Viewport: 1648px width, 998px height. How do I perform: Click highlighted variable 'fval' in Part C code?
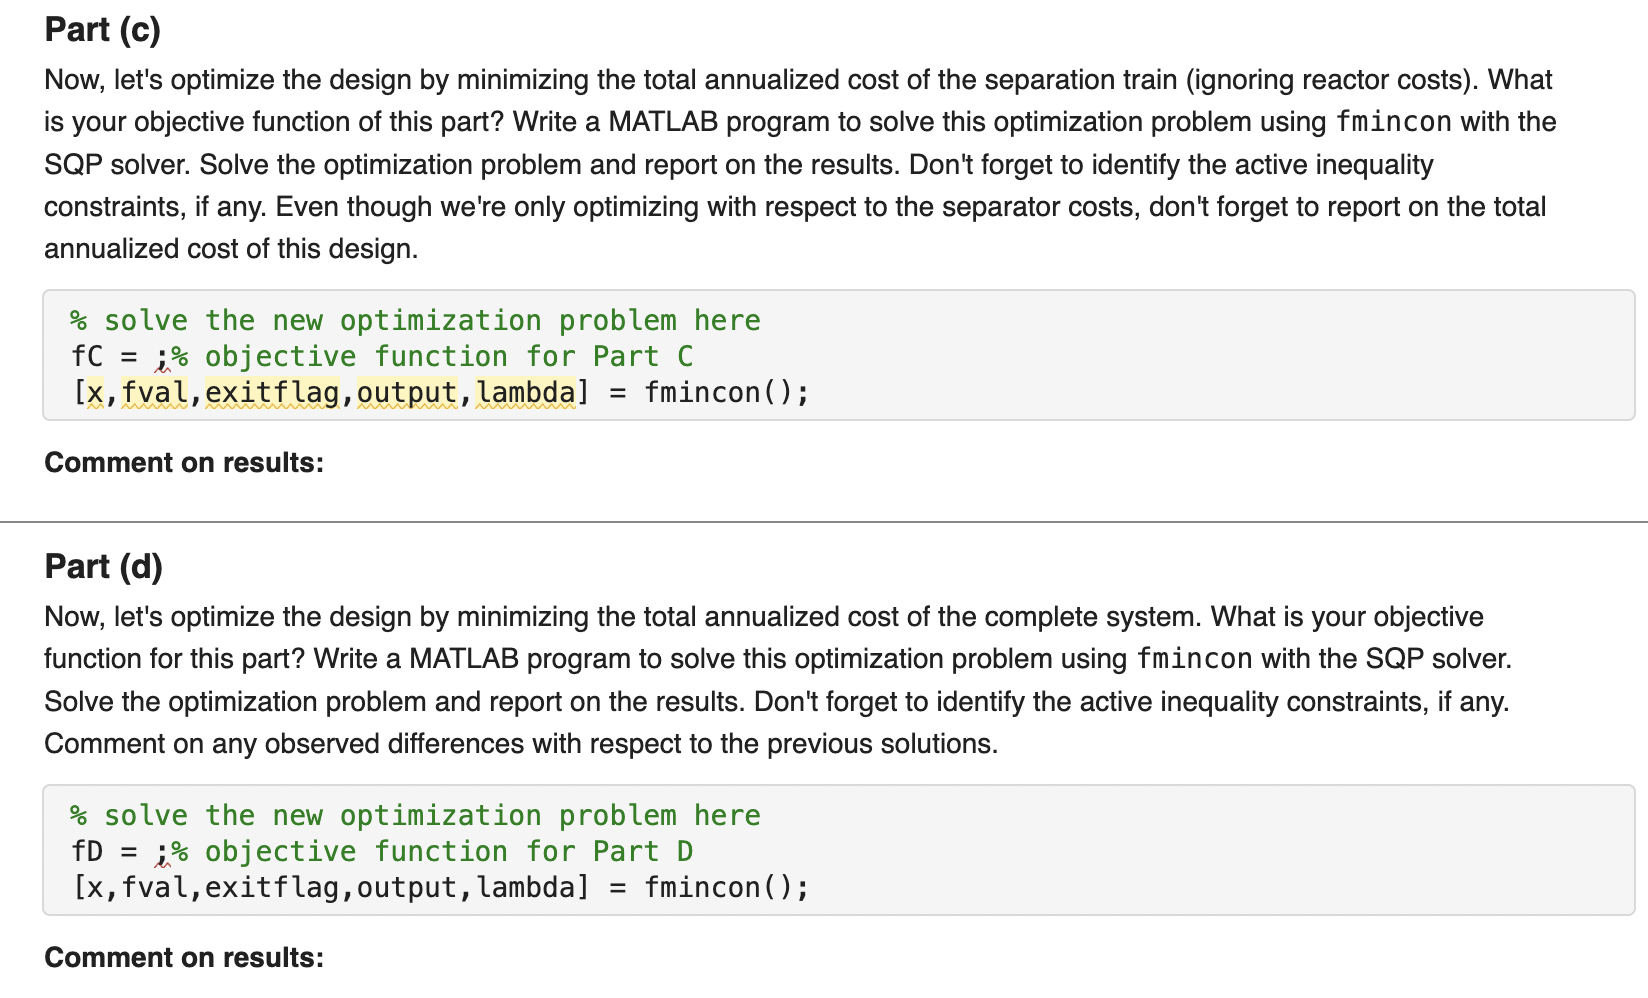pyautogui.click(x=154, y=393)
